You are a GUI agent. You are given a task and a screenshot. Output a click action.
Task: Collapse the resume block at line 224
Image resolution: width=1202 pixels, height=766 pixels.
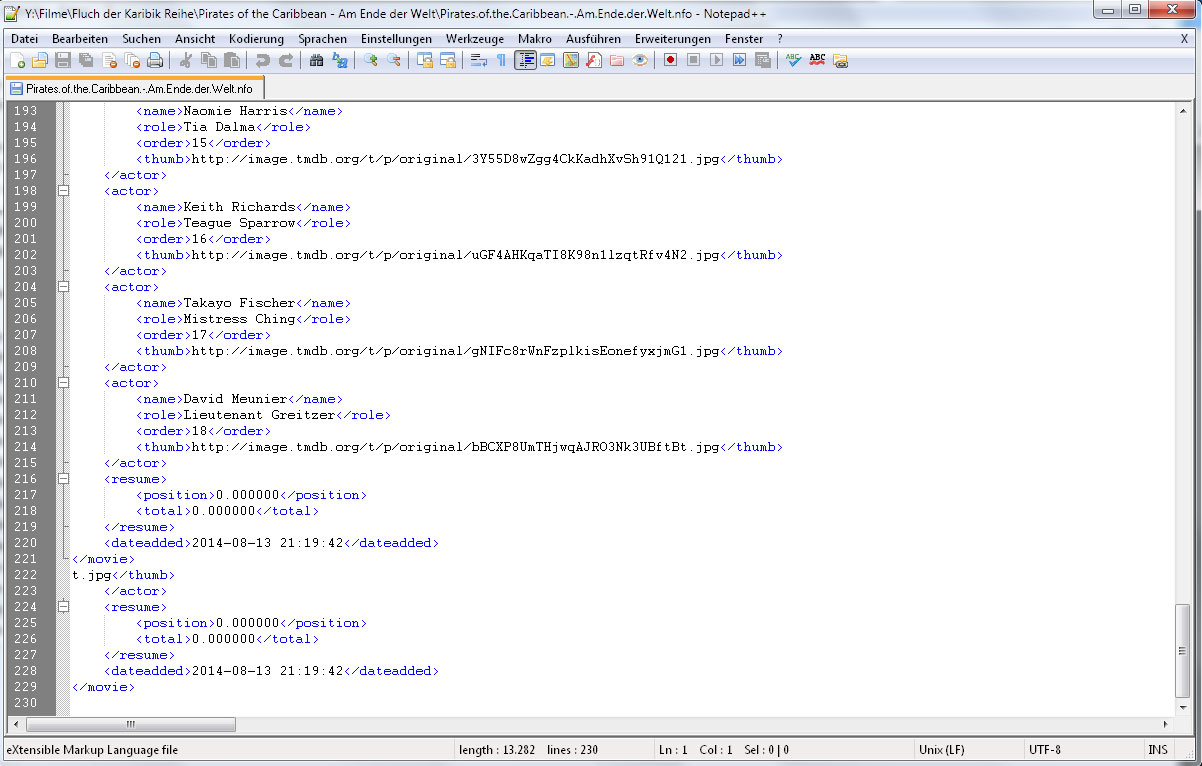[63, 607]
